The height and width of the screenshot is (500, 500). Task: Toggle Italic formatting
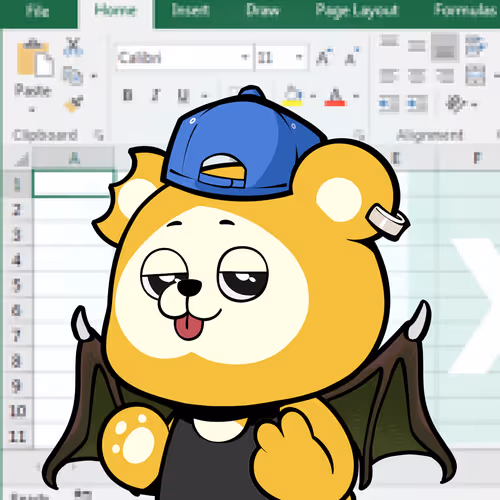point(156,95)
